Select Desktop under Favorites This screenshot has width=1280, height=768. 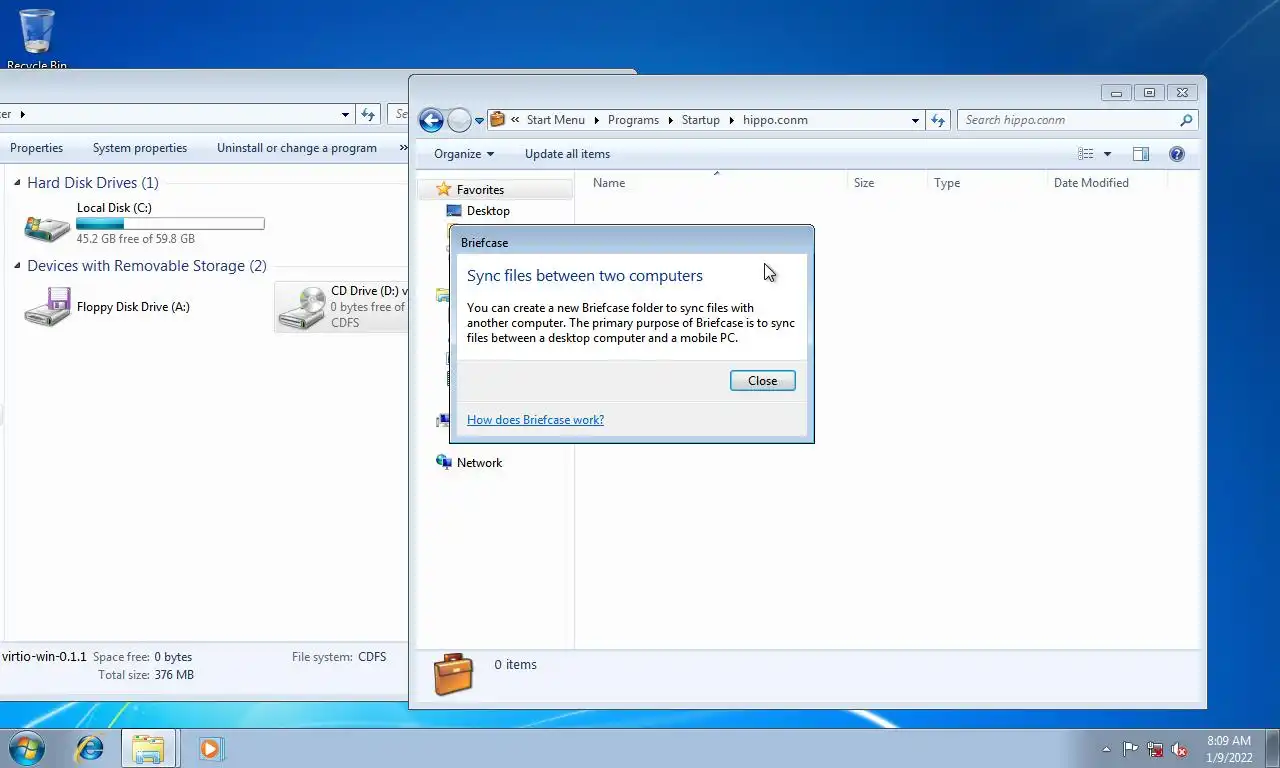[x=488, y=211]
